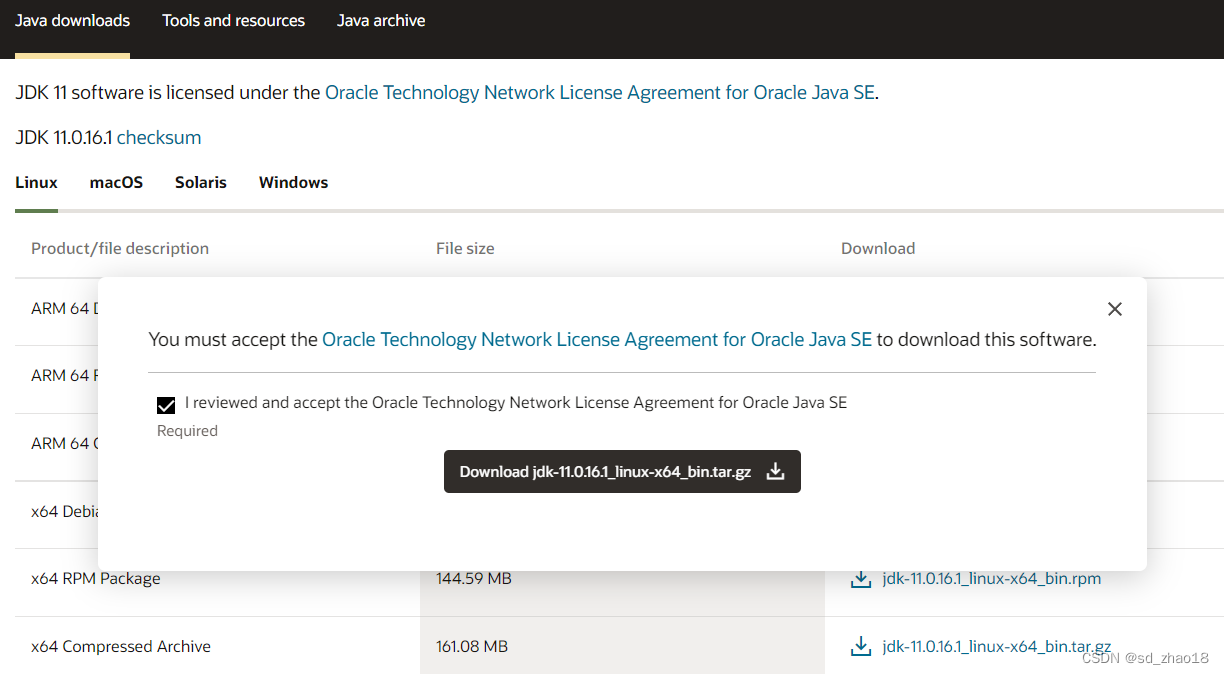
Task: Click the download arrow inside the Download button
Action: (x=775, y=472)
